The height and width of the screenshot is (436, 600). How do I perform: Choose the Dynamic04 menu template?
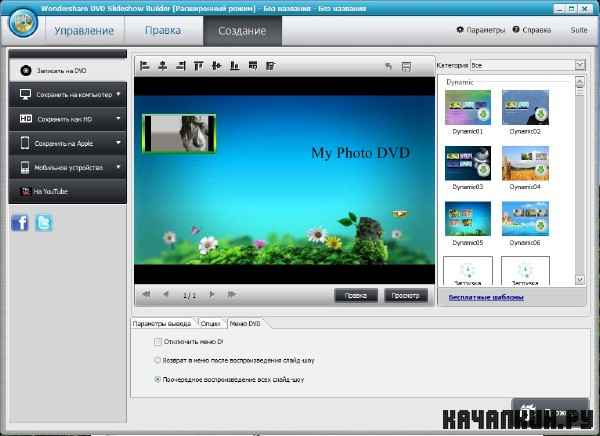coord(525,163)
